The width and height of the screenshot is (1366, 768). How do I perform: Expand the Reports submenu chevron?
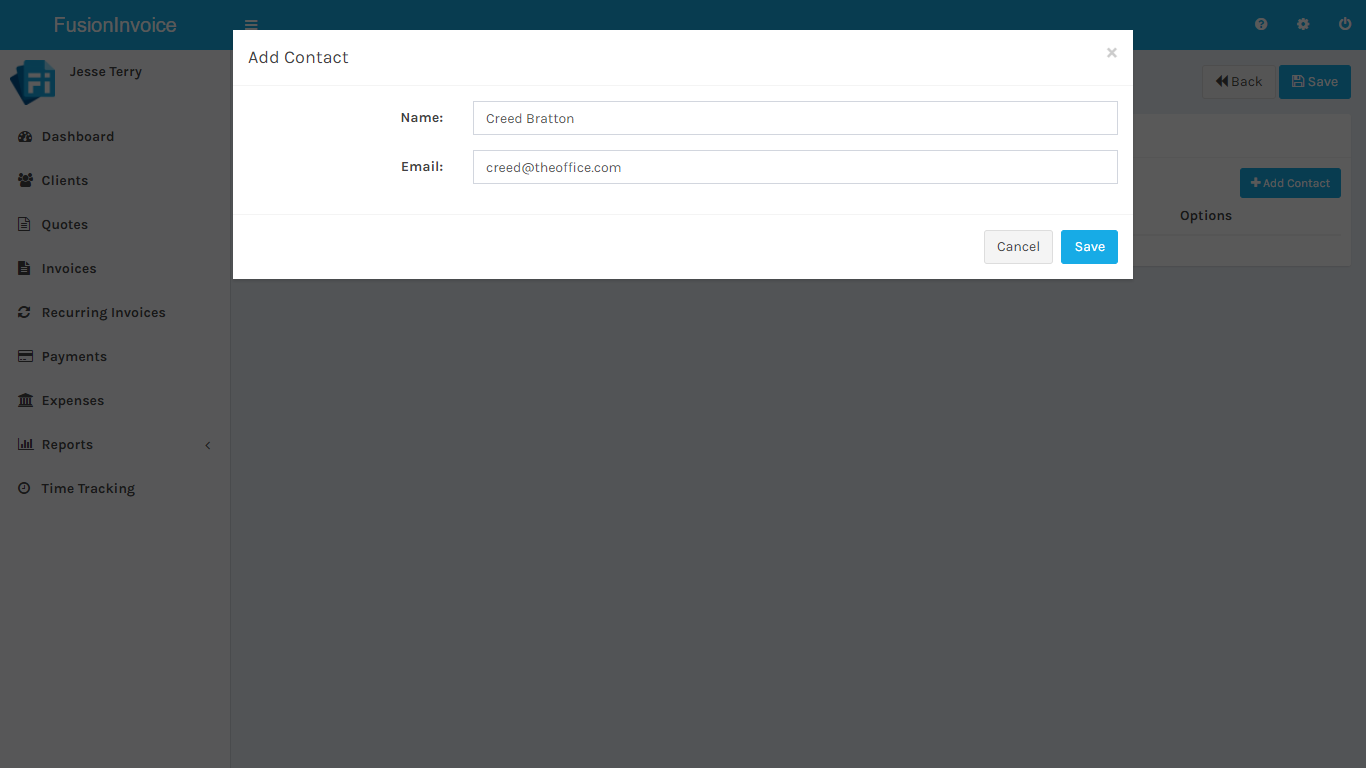pos(208,445)
